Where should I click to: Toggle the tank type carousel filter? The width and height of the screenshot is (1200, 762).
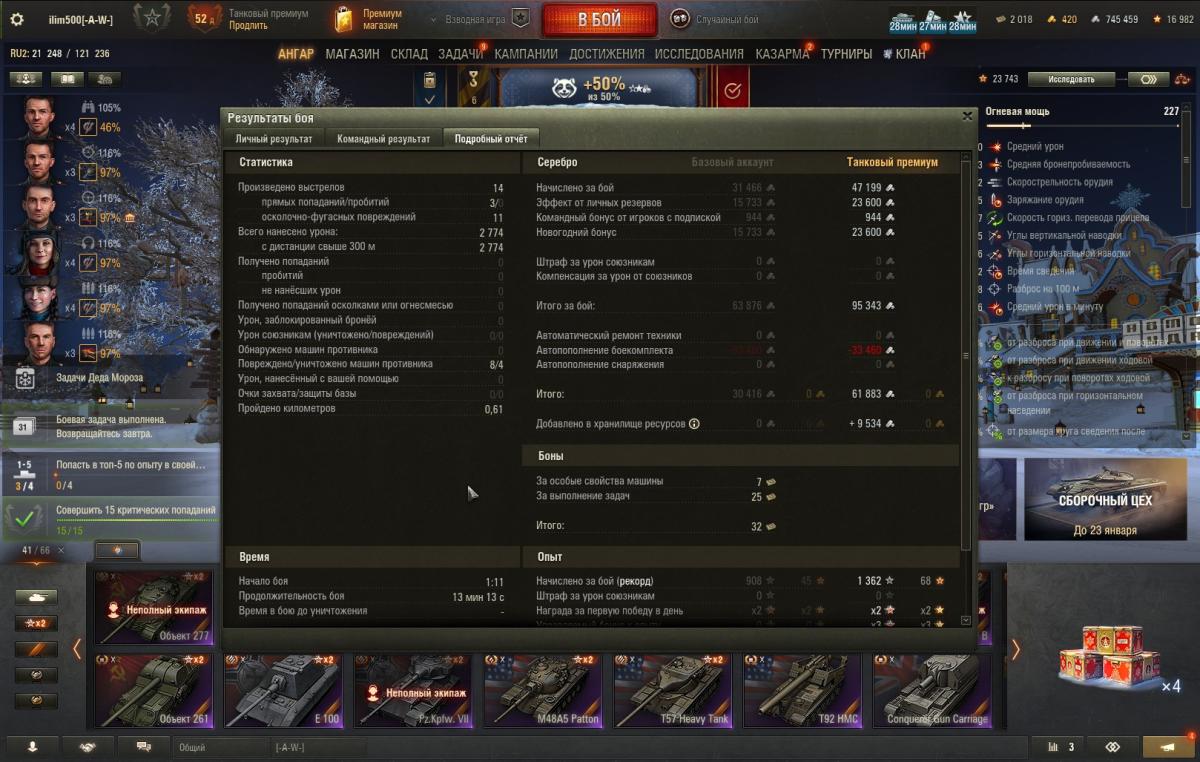[36, 597]
